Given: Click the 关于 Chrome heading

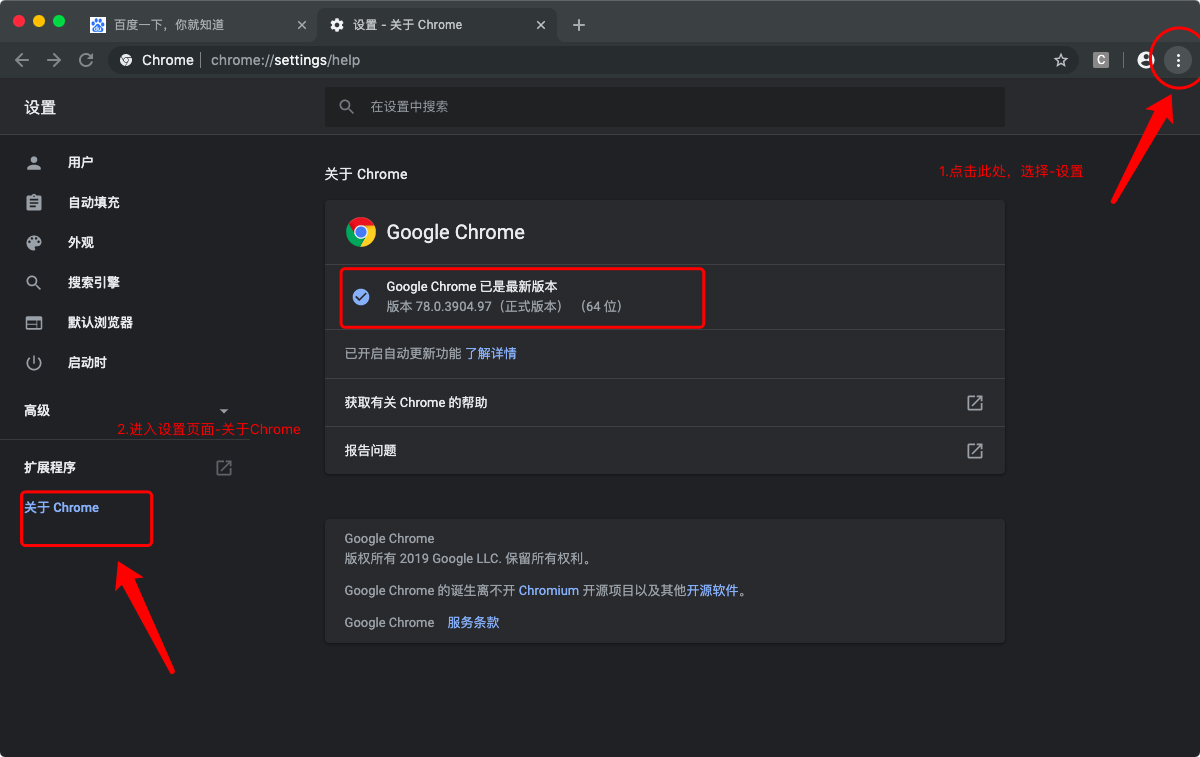Looking at the screenshot, I should (x=366, y=174).
